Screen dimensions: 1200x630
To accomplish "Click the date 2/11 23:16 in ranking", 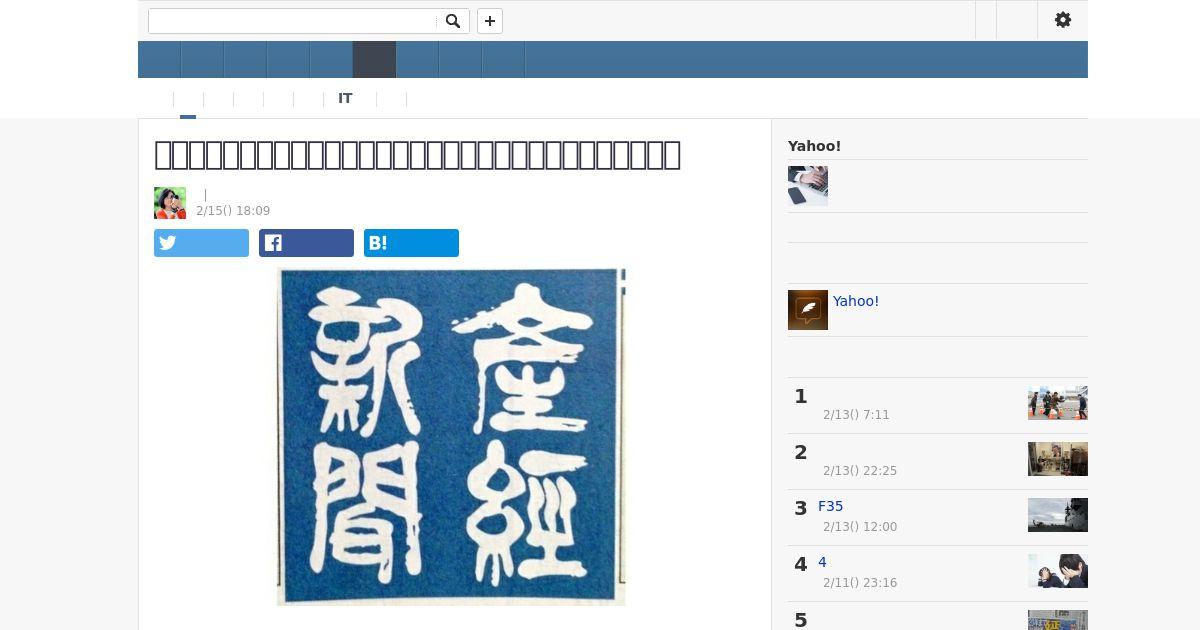I will 860,583.
